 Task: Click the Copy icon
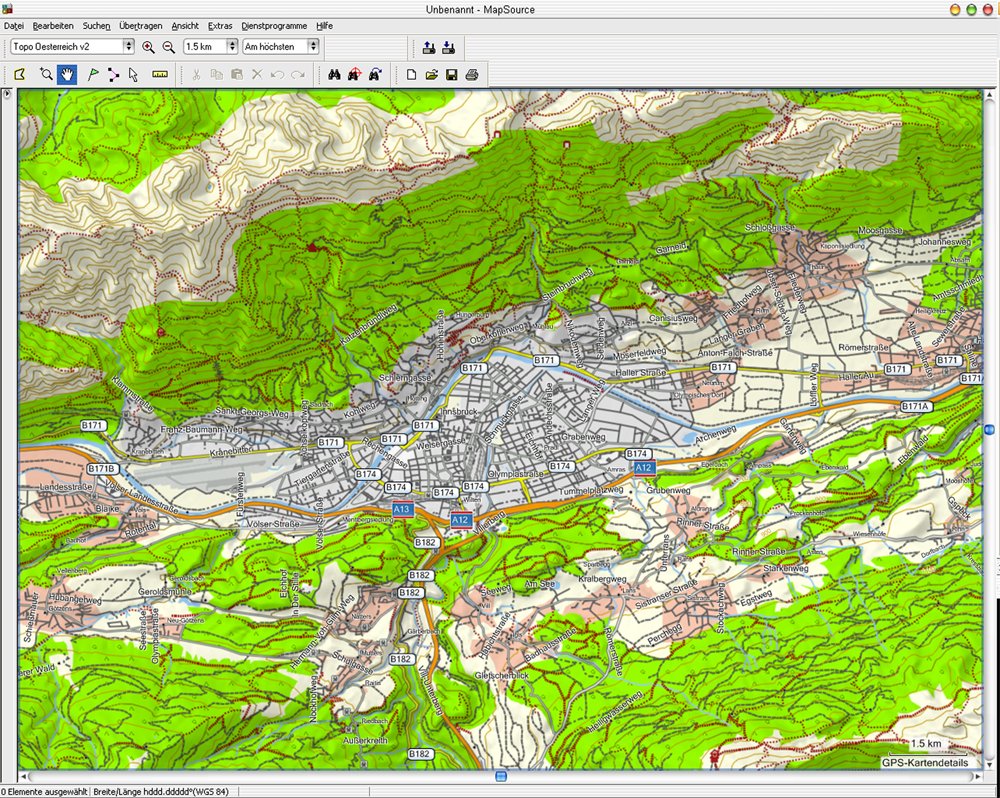point(217,75)
